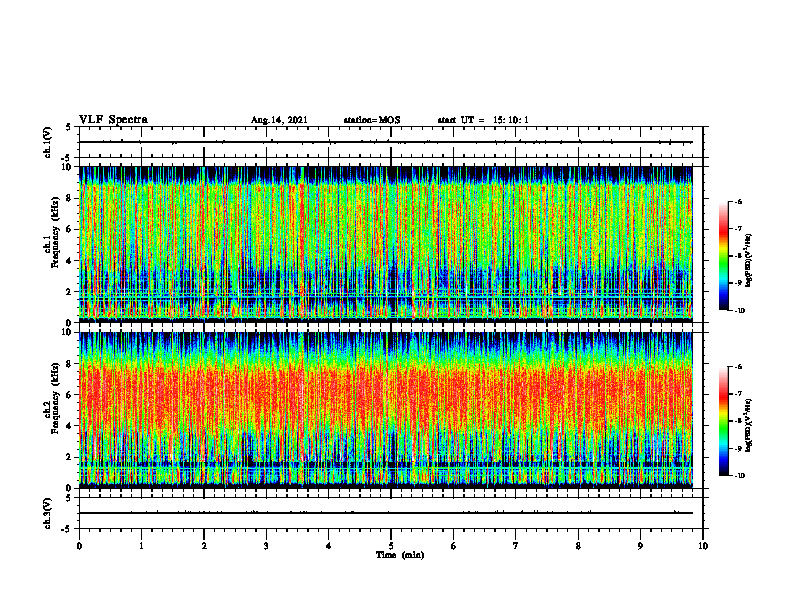Click the "-10" label on ch.2 color scale

coord(739,475)
